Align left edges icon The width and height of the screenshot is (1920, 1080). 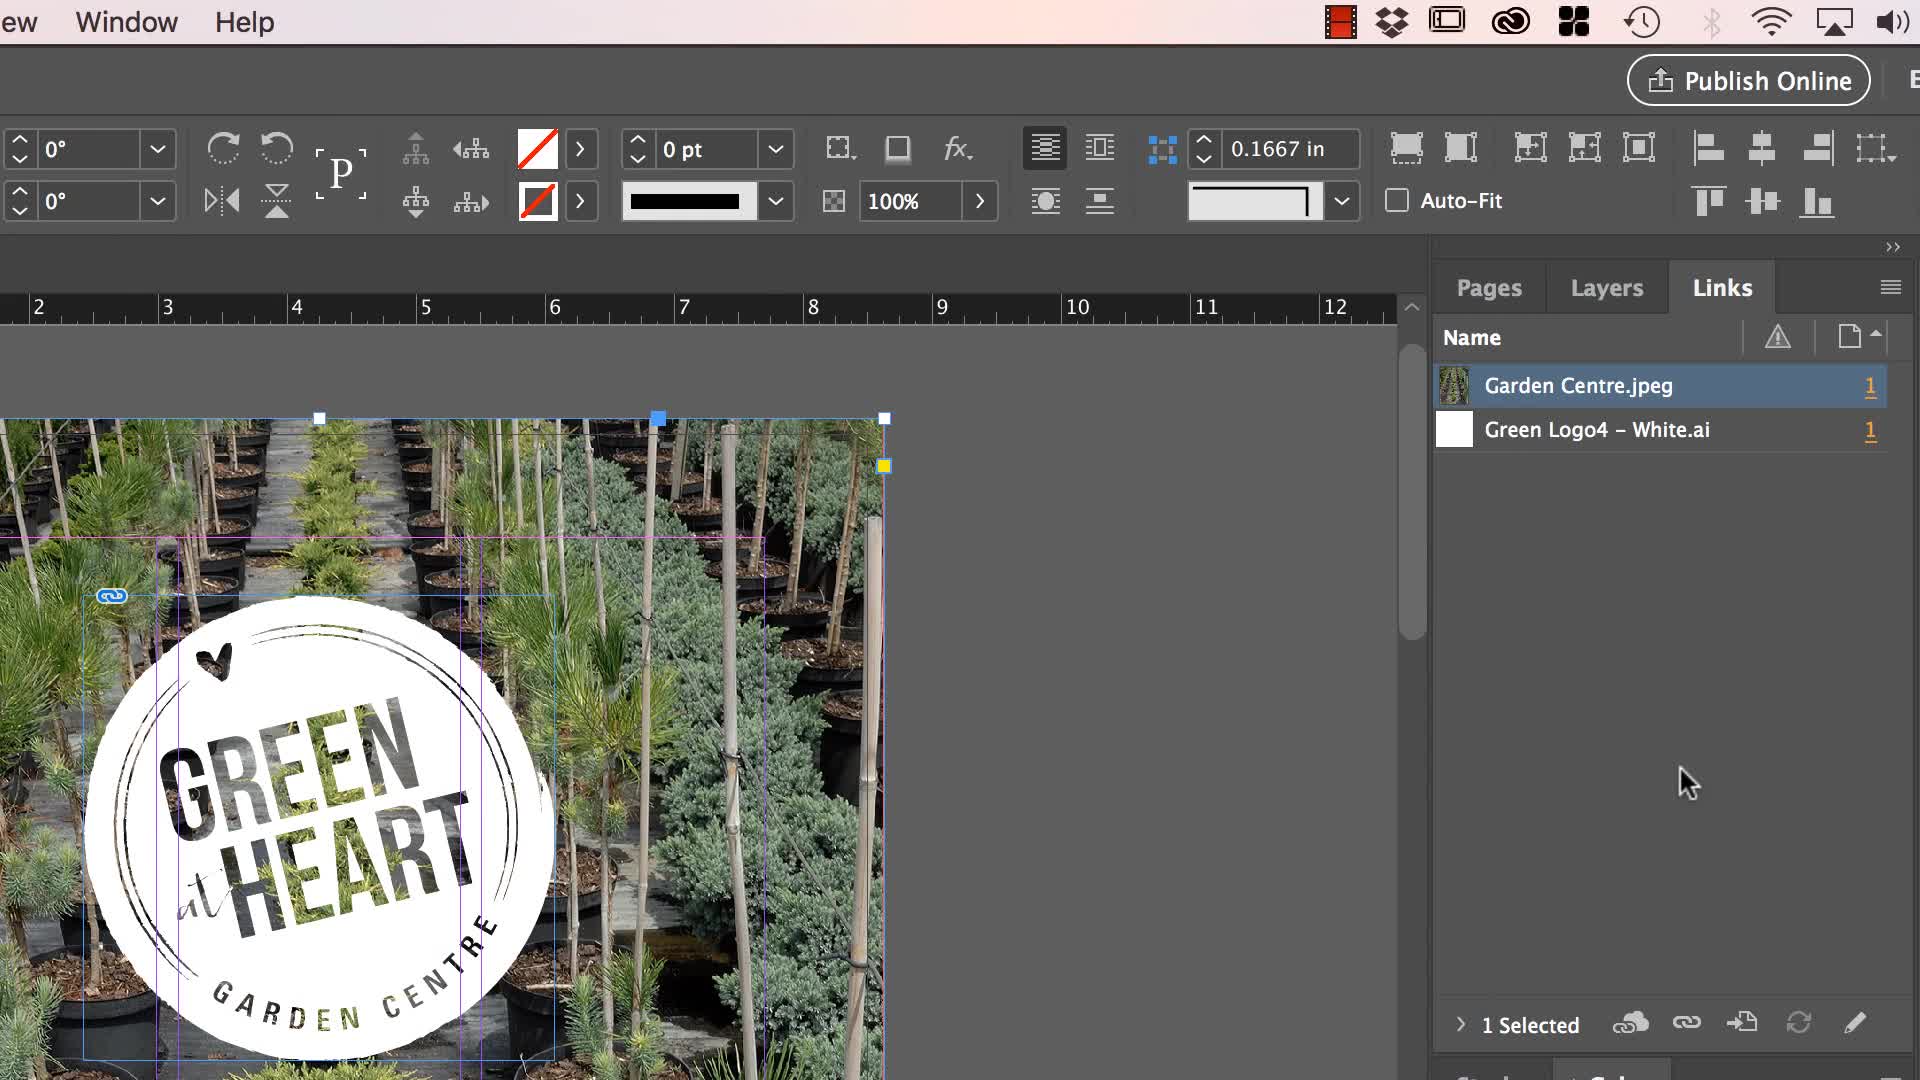tap(1708, 148)
